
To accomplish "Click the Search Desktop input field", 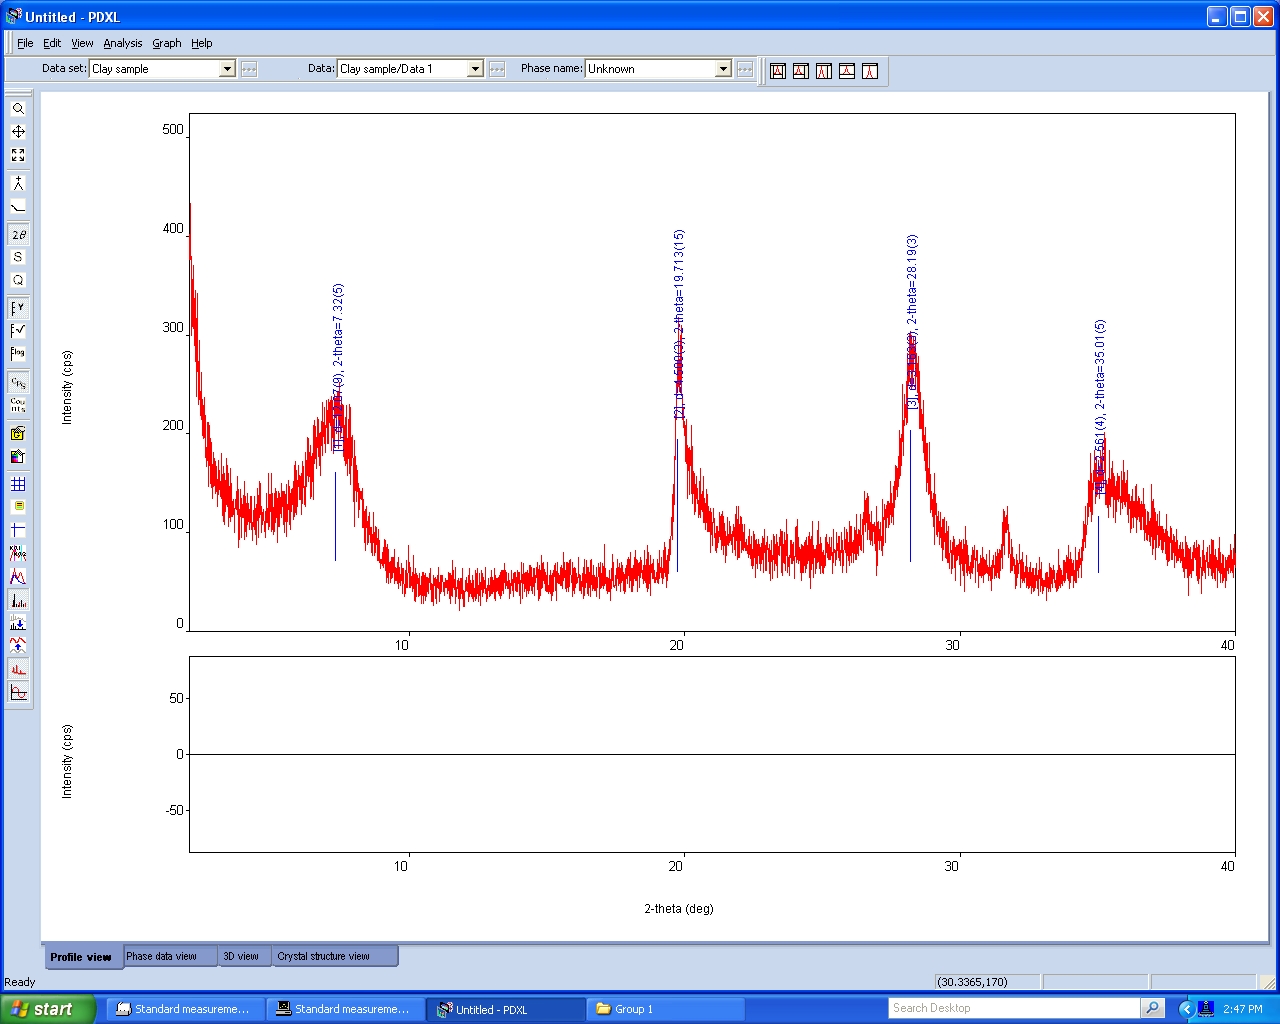I will [1012, 1008].
